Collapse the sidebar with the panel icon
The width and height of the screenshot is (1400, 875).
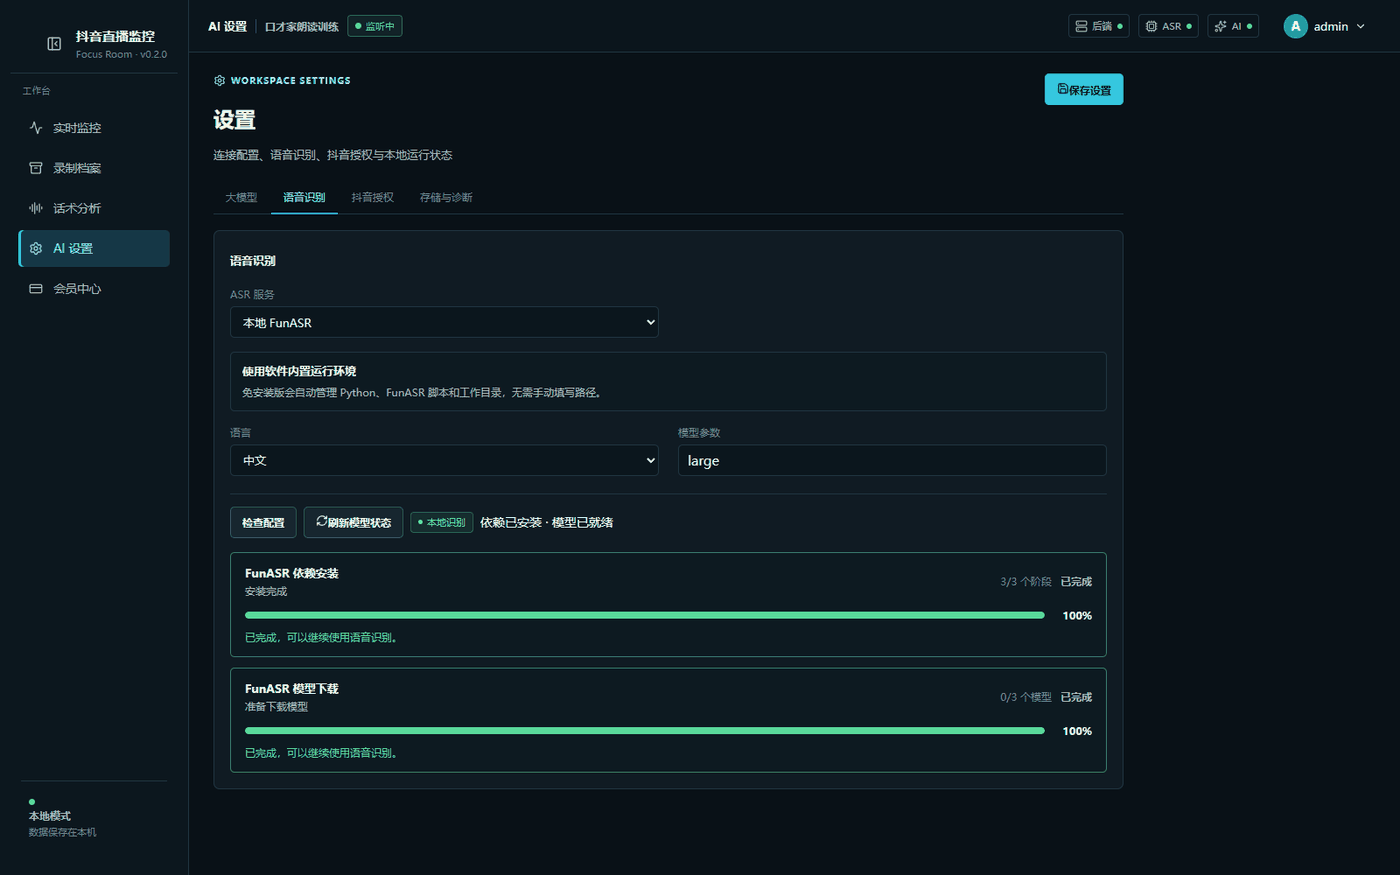54,43
